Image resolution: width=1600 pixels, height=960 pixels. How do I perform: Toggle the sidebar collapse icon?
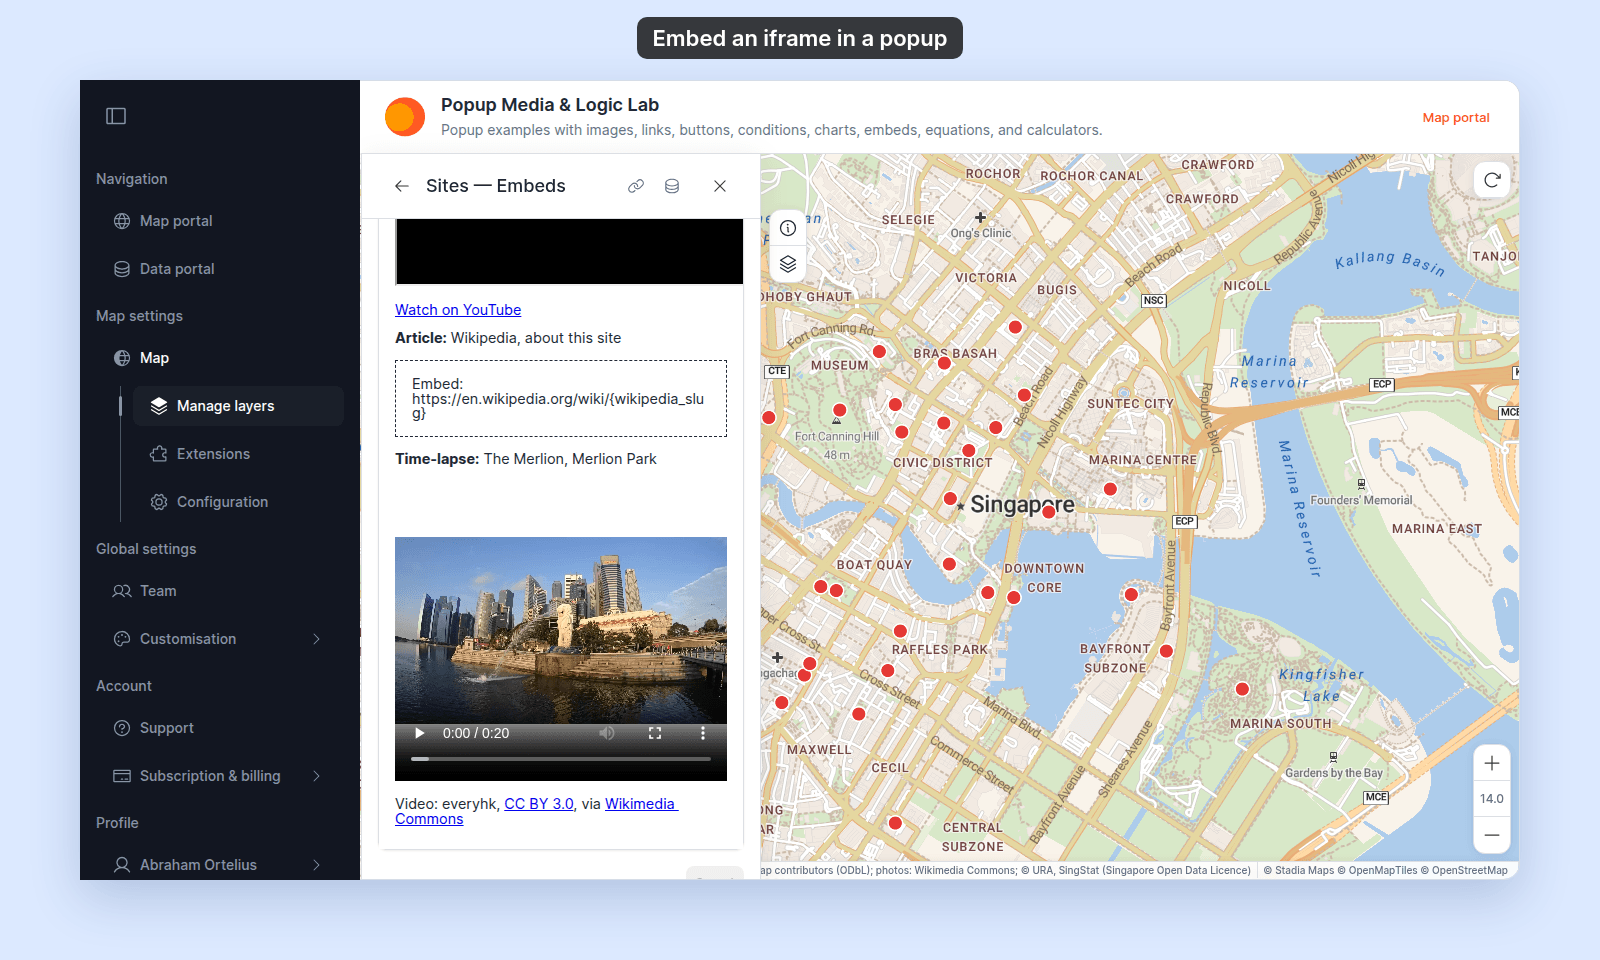point(116,116)
